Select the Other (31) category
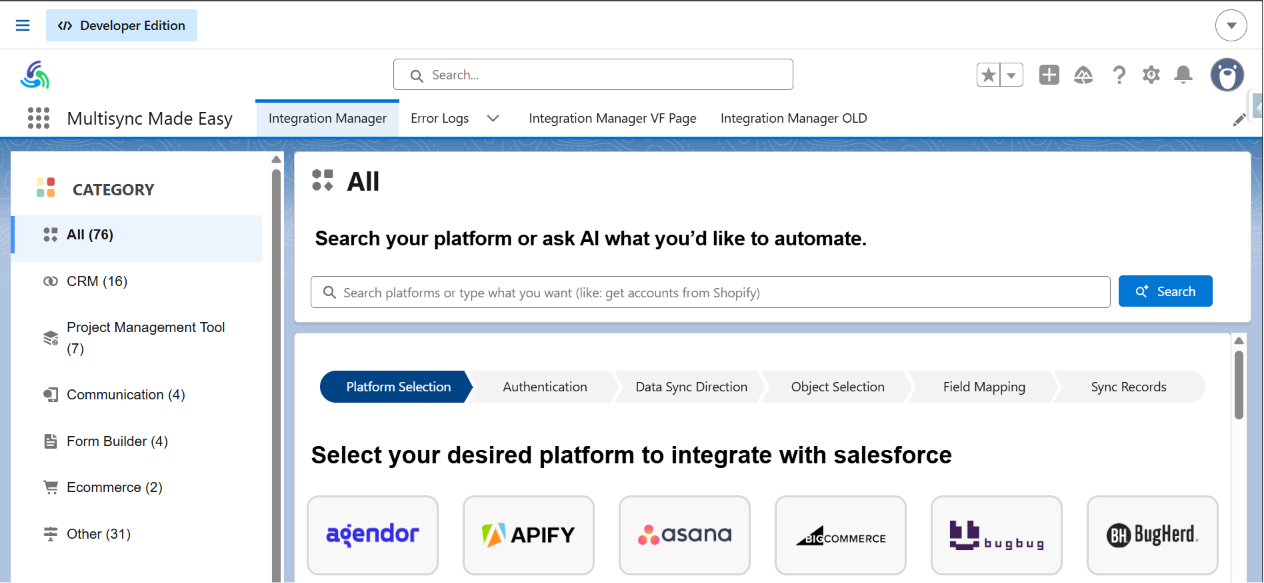The image size is (1264, 583). [137, 534]
